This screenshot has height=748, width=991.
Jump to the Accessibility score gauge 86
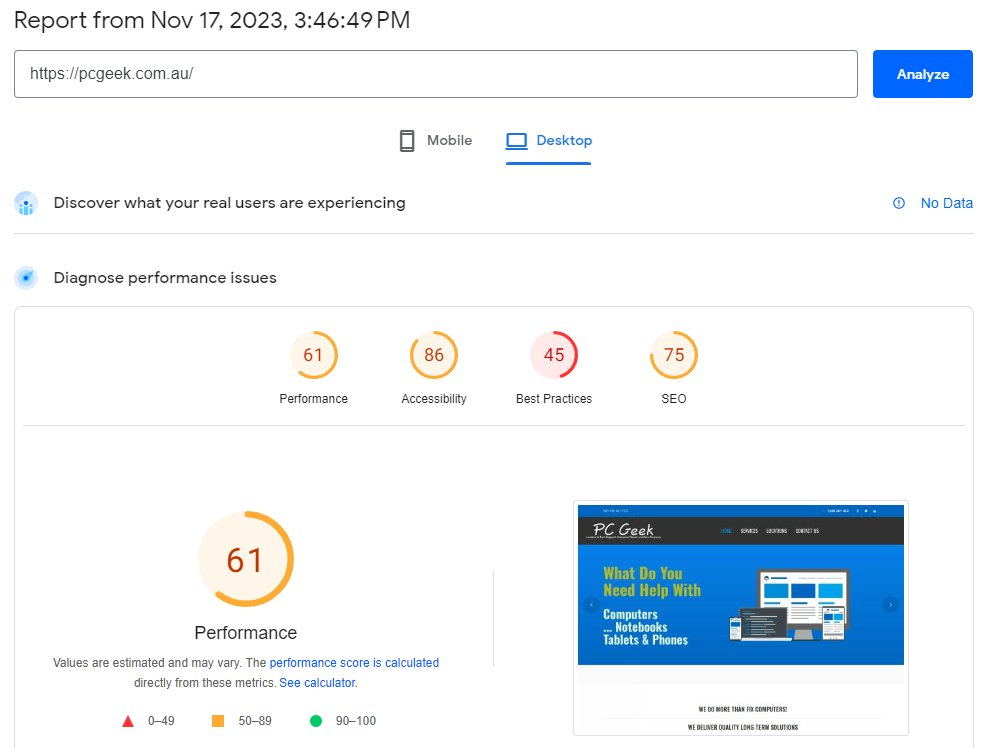pos(434,355)
